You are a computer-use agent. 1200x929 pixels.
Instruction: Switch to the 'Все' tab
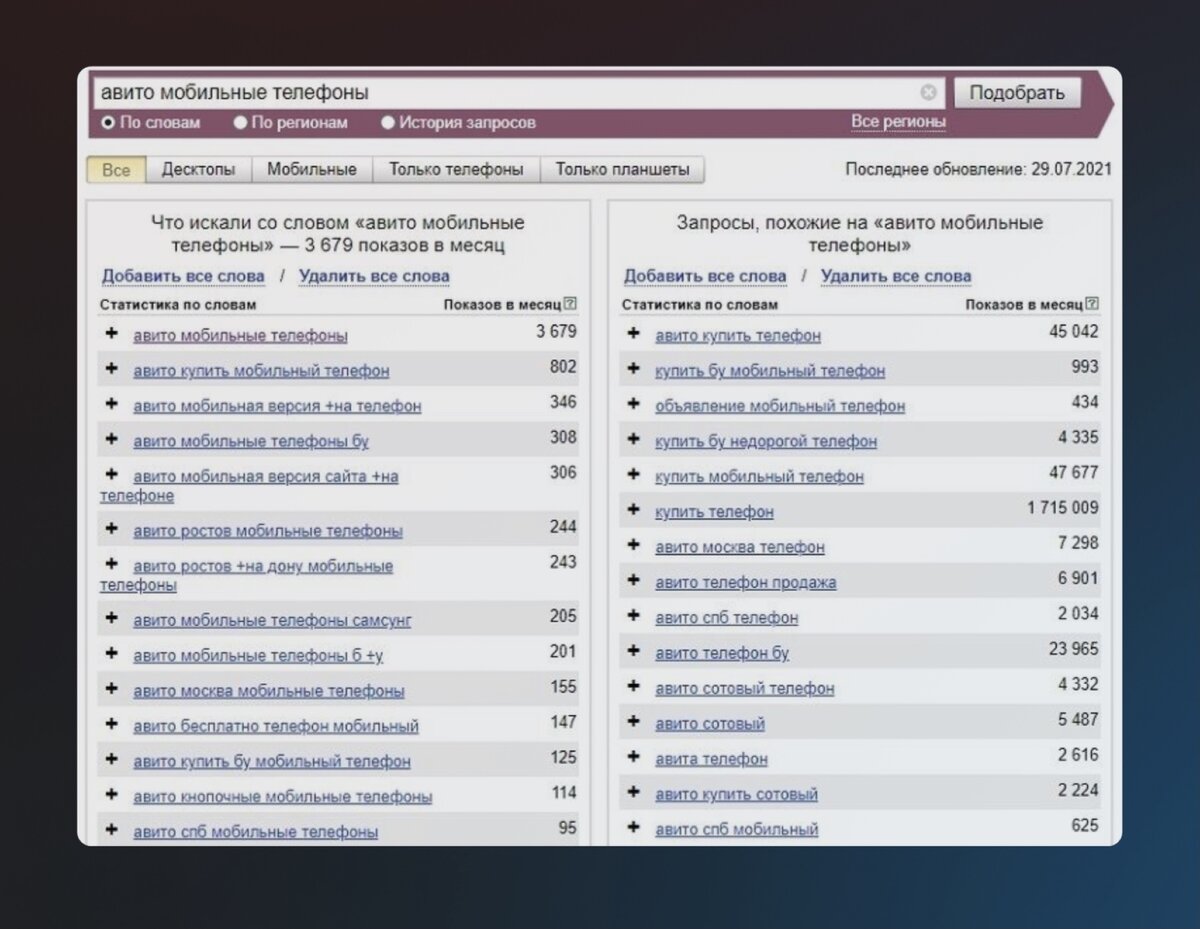click(116, 170)
